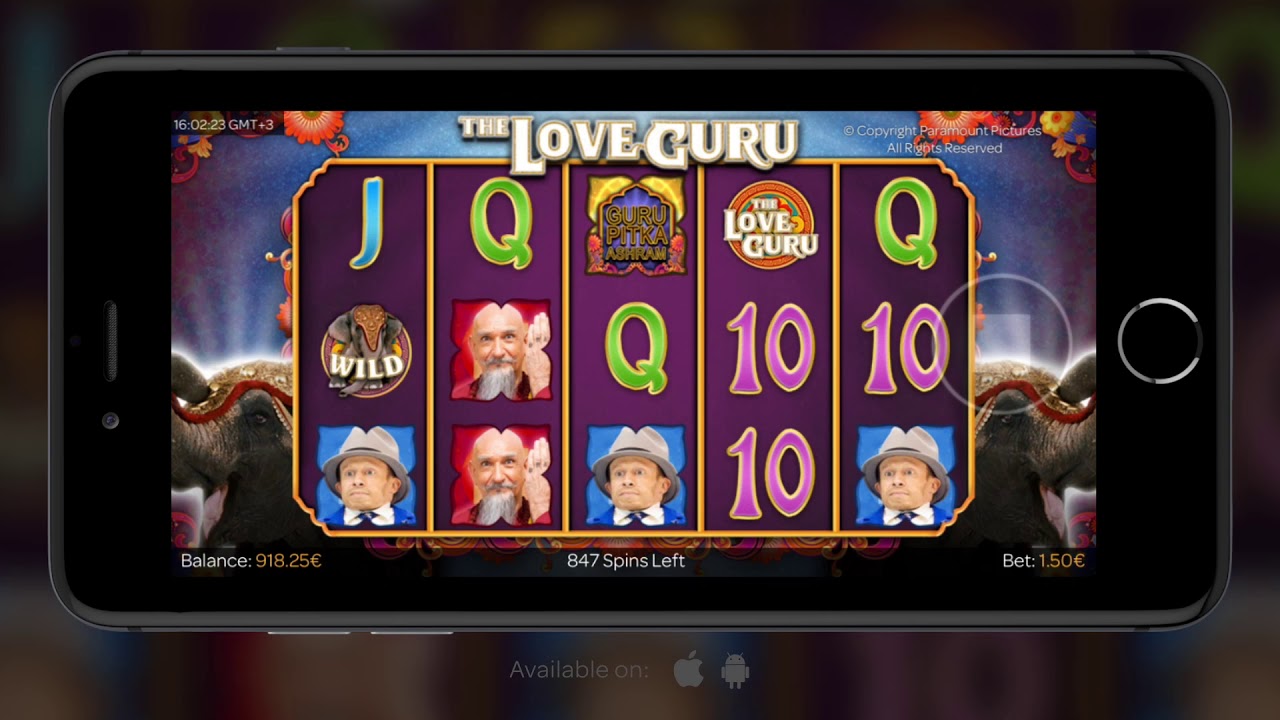Screen dimensions: 1280x720
Task: Click the green Q atop the fifth reel
Action: coord(907,223)
